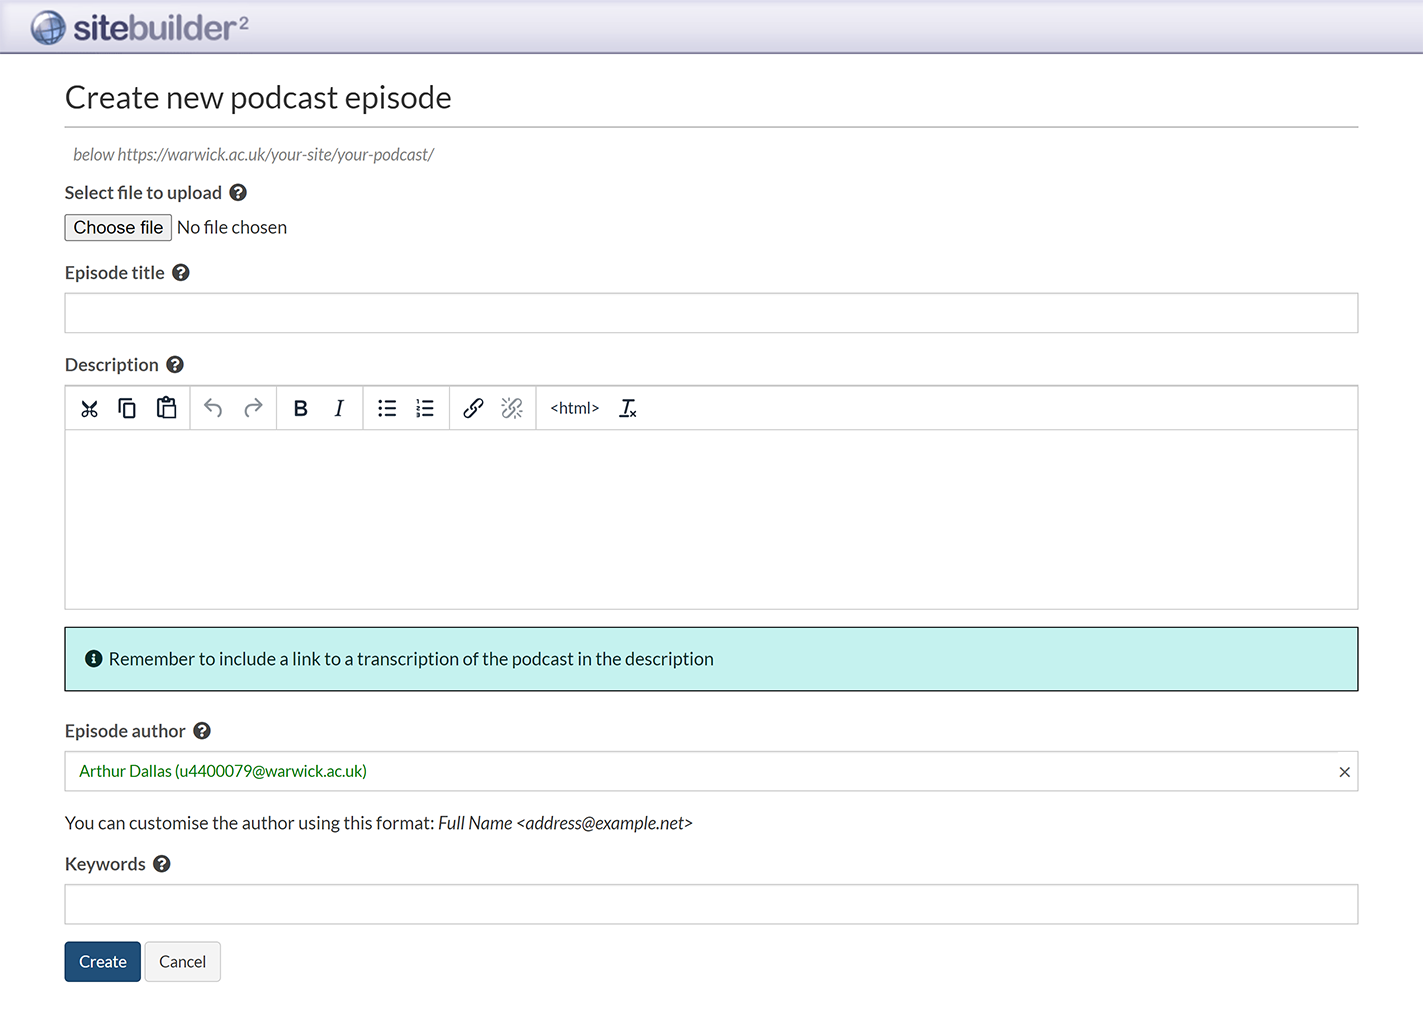1423x1020 pixels.
Task: Insert a bulleted list
Action: [x=387, y=408]
